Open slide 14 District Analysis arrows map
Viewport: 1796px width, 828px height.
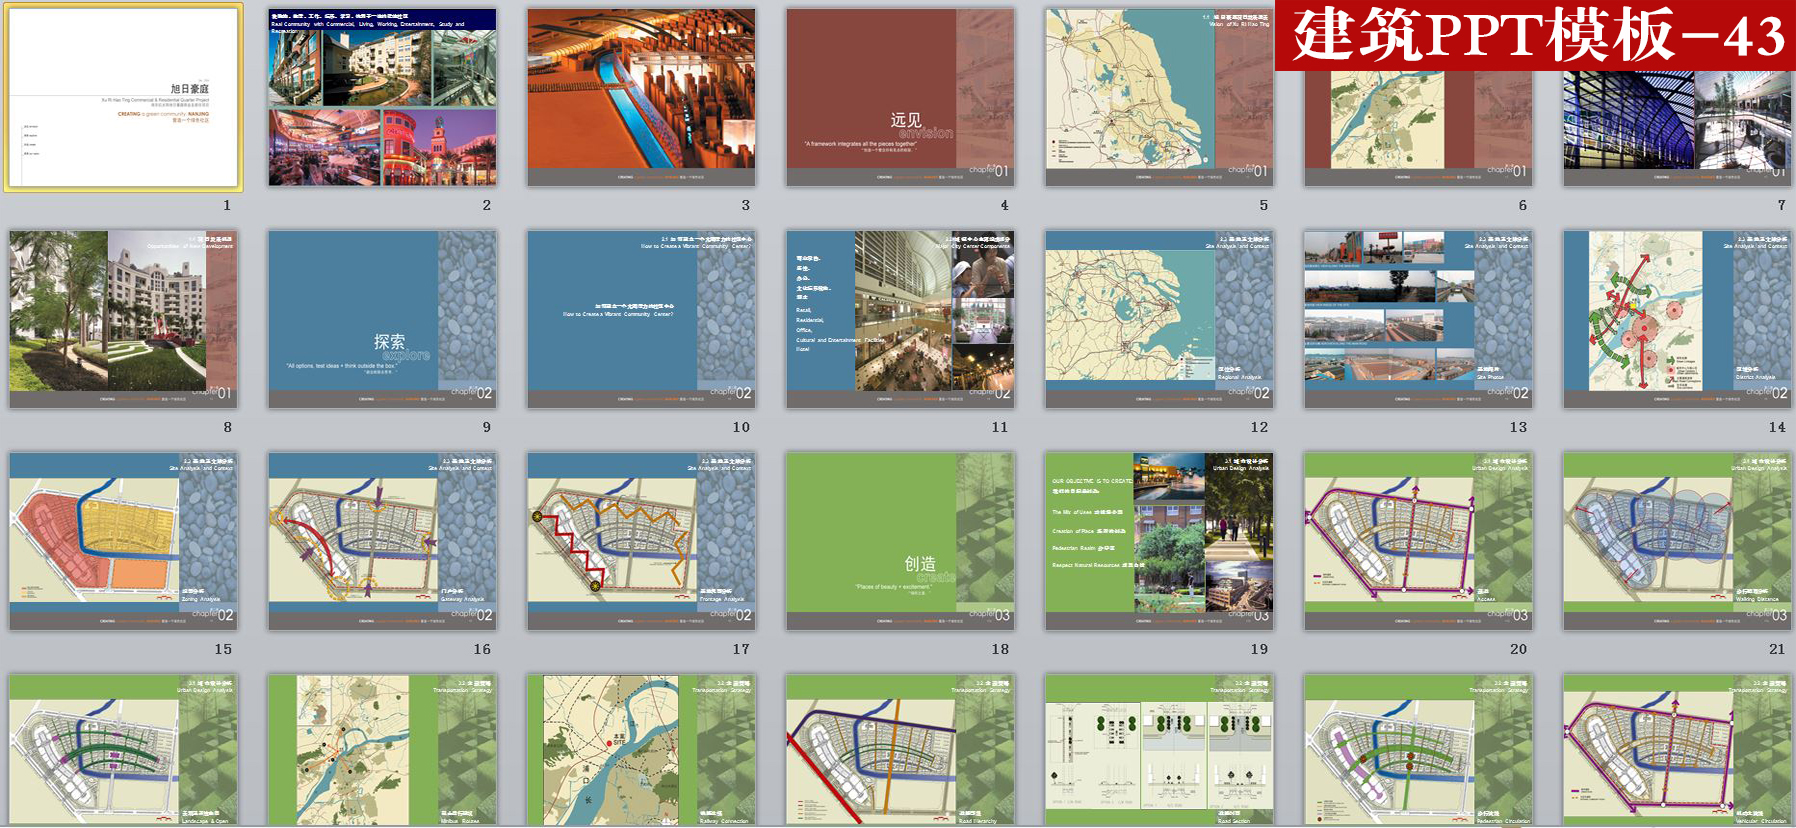(1677, 319)
